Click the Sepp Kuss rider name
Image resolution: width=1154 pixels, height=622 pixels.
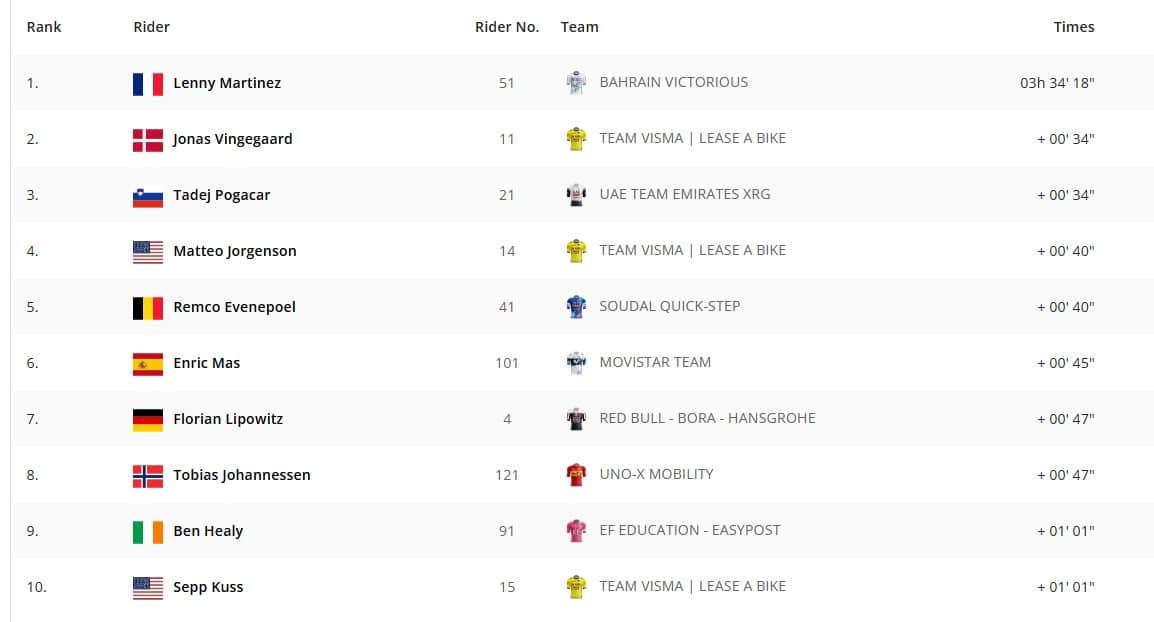point(208,587)
